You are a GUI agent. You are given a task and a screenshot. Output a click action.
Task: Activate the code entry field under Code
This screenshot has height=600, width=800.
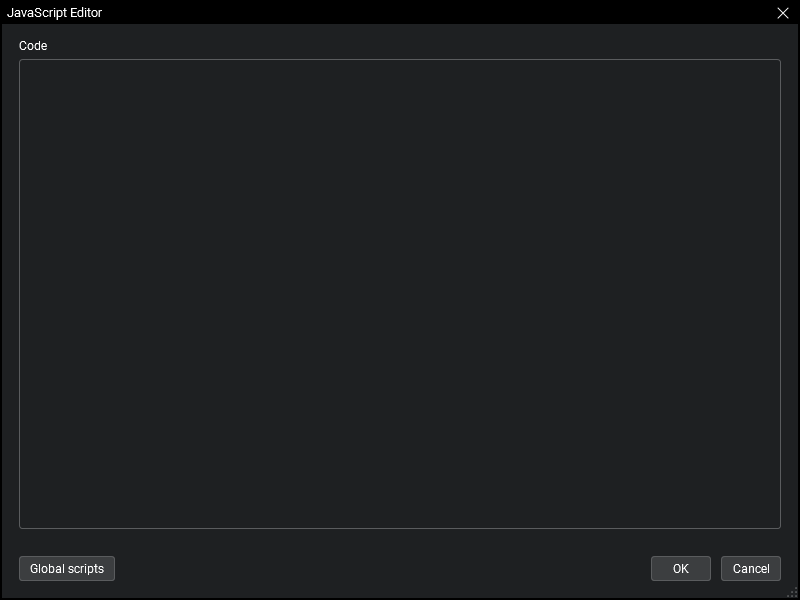(400, 294)
